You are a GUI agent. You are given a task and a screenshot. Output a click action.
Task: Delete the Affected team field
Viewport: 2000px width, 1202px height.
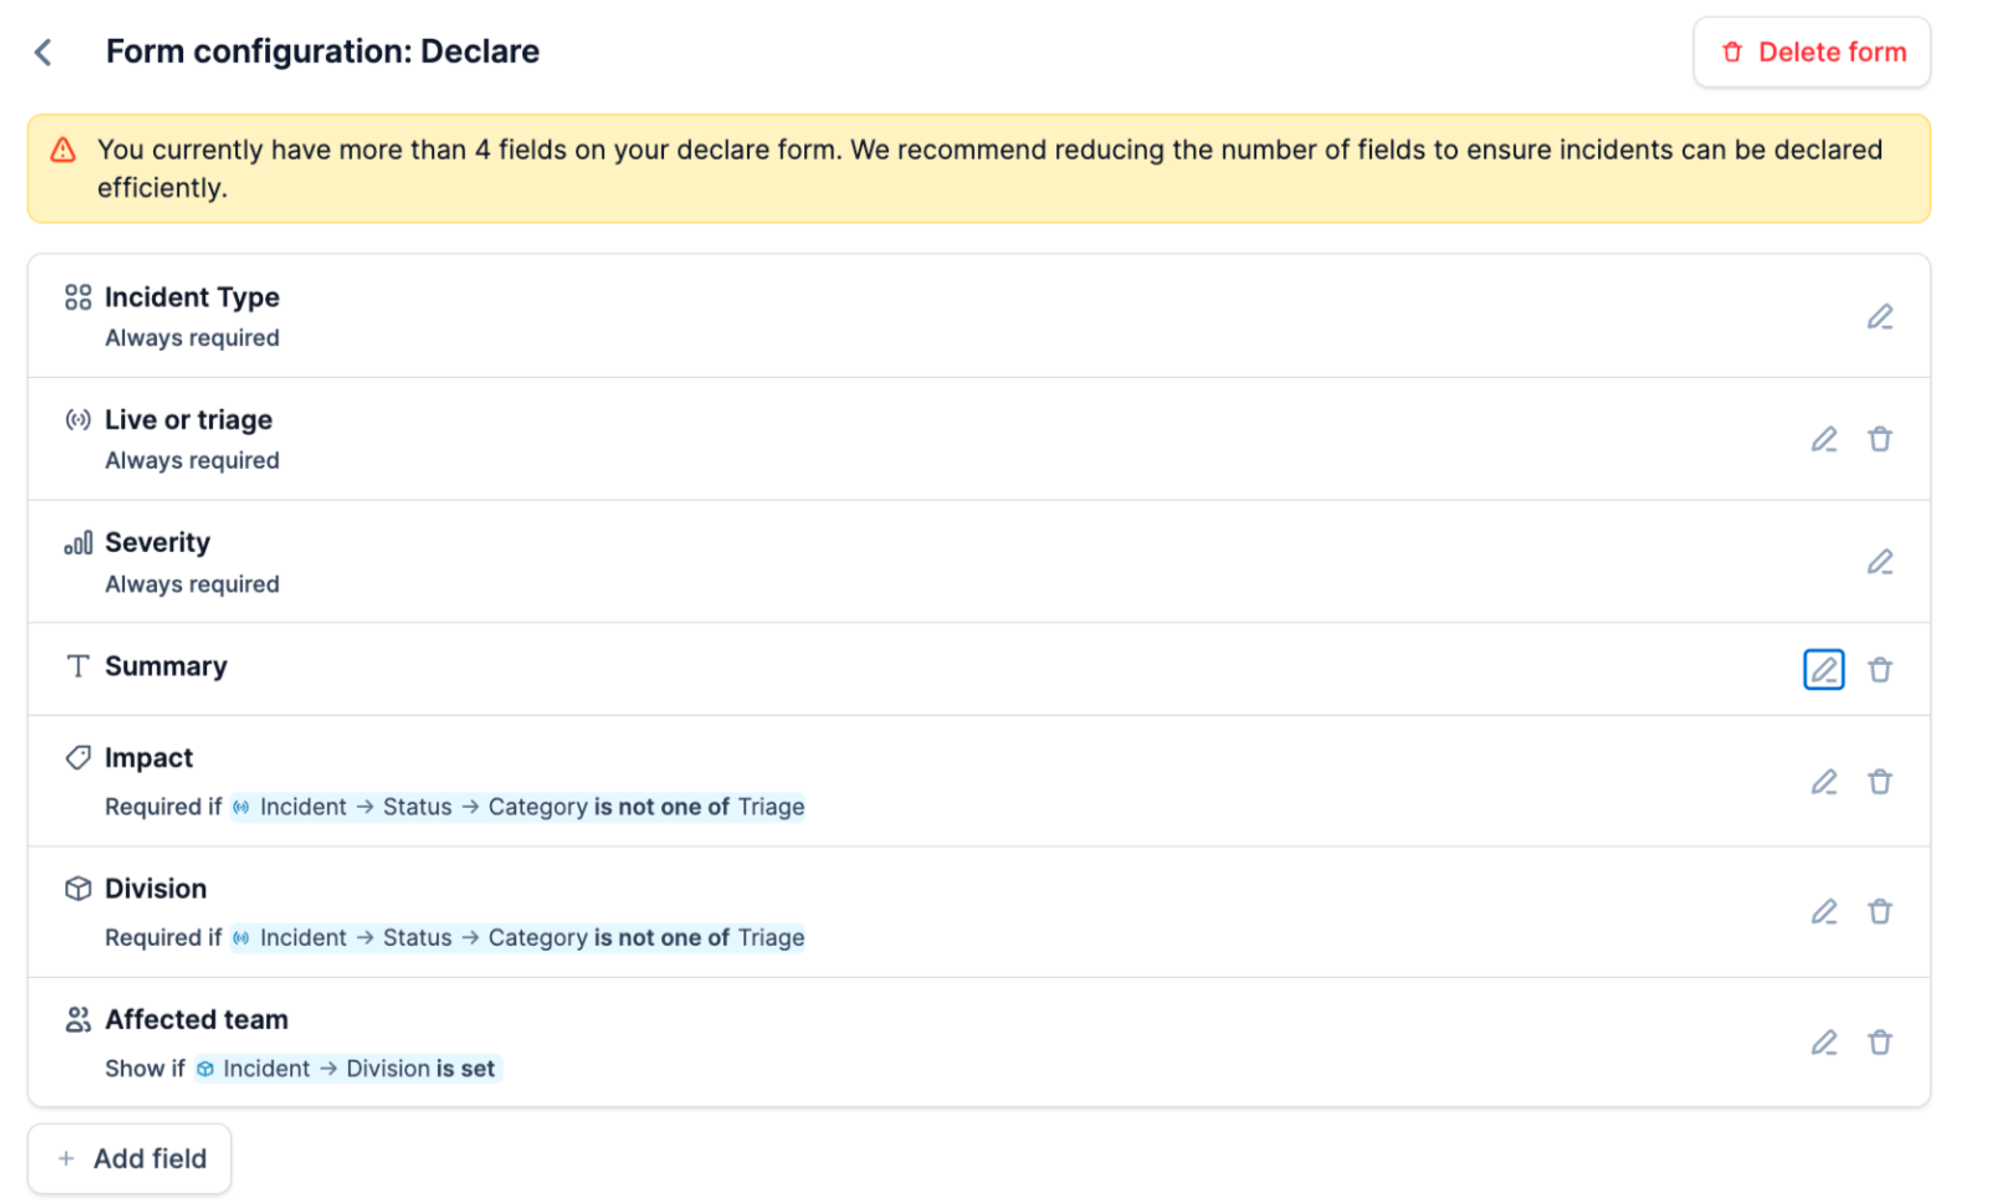click(1879, 1043)
